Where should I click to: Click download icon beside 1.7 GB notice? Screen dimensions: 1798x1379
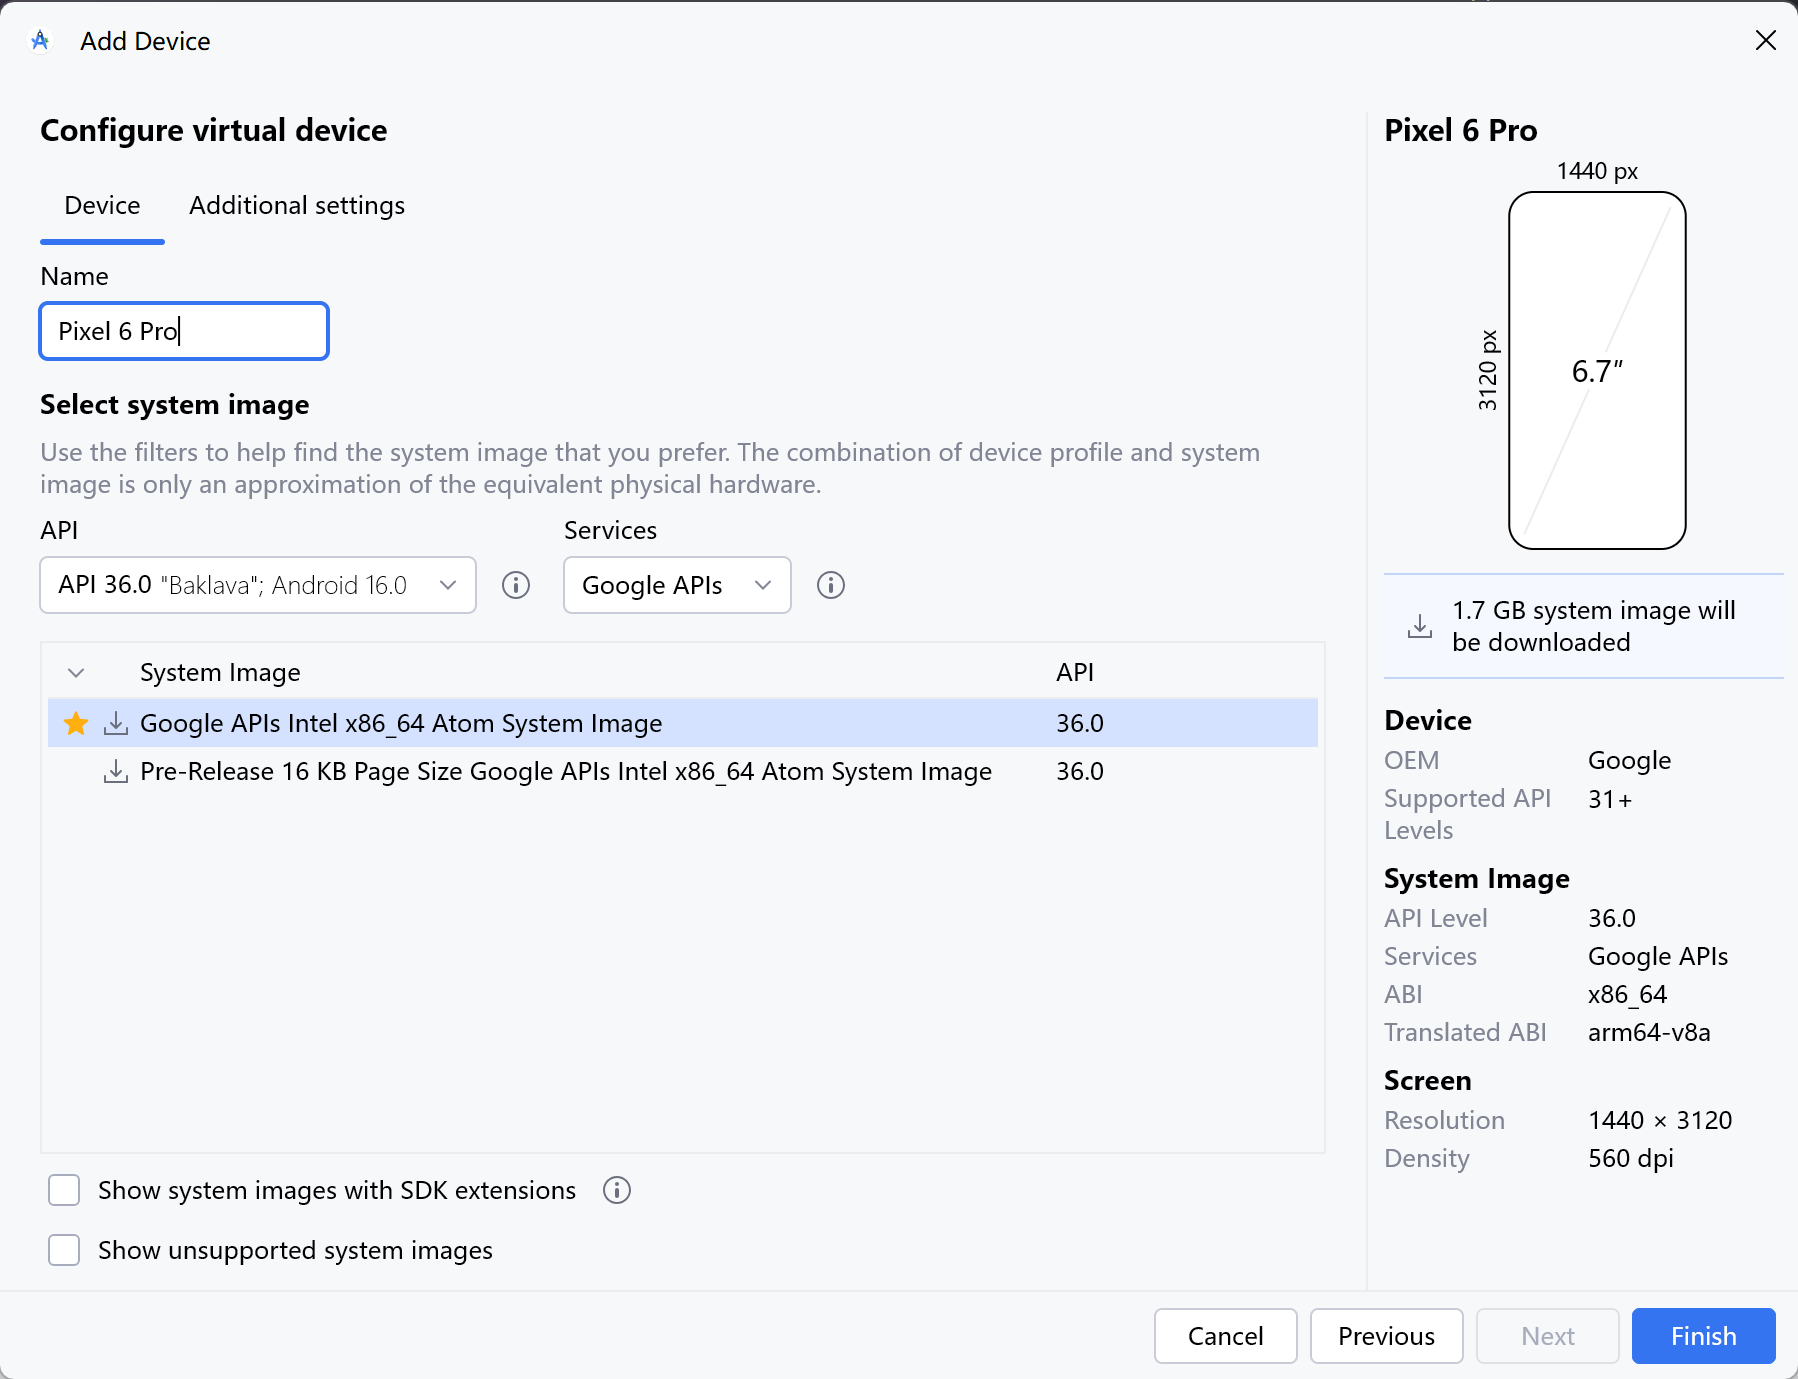pos(1420,626)
